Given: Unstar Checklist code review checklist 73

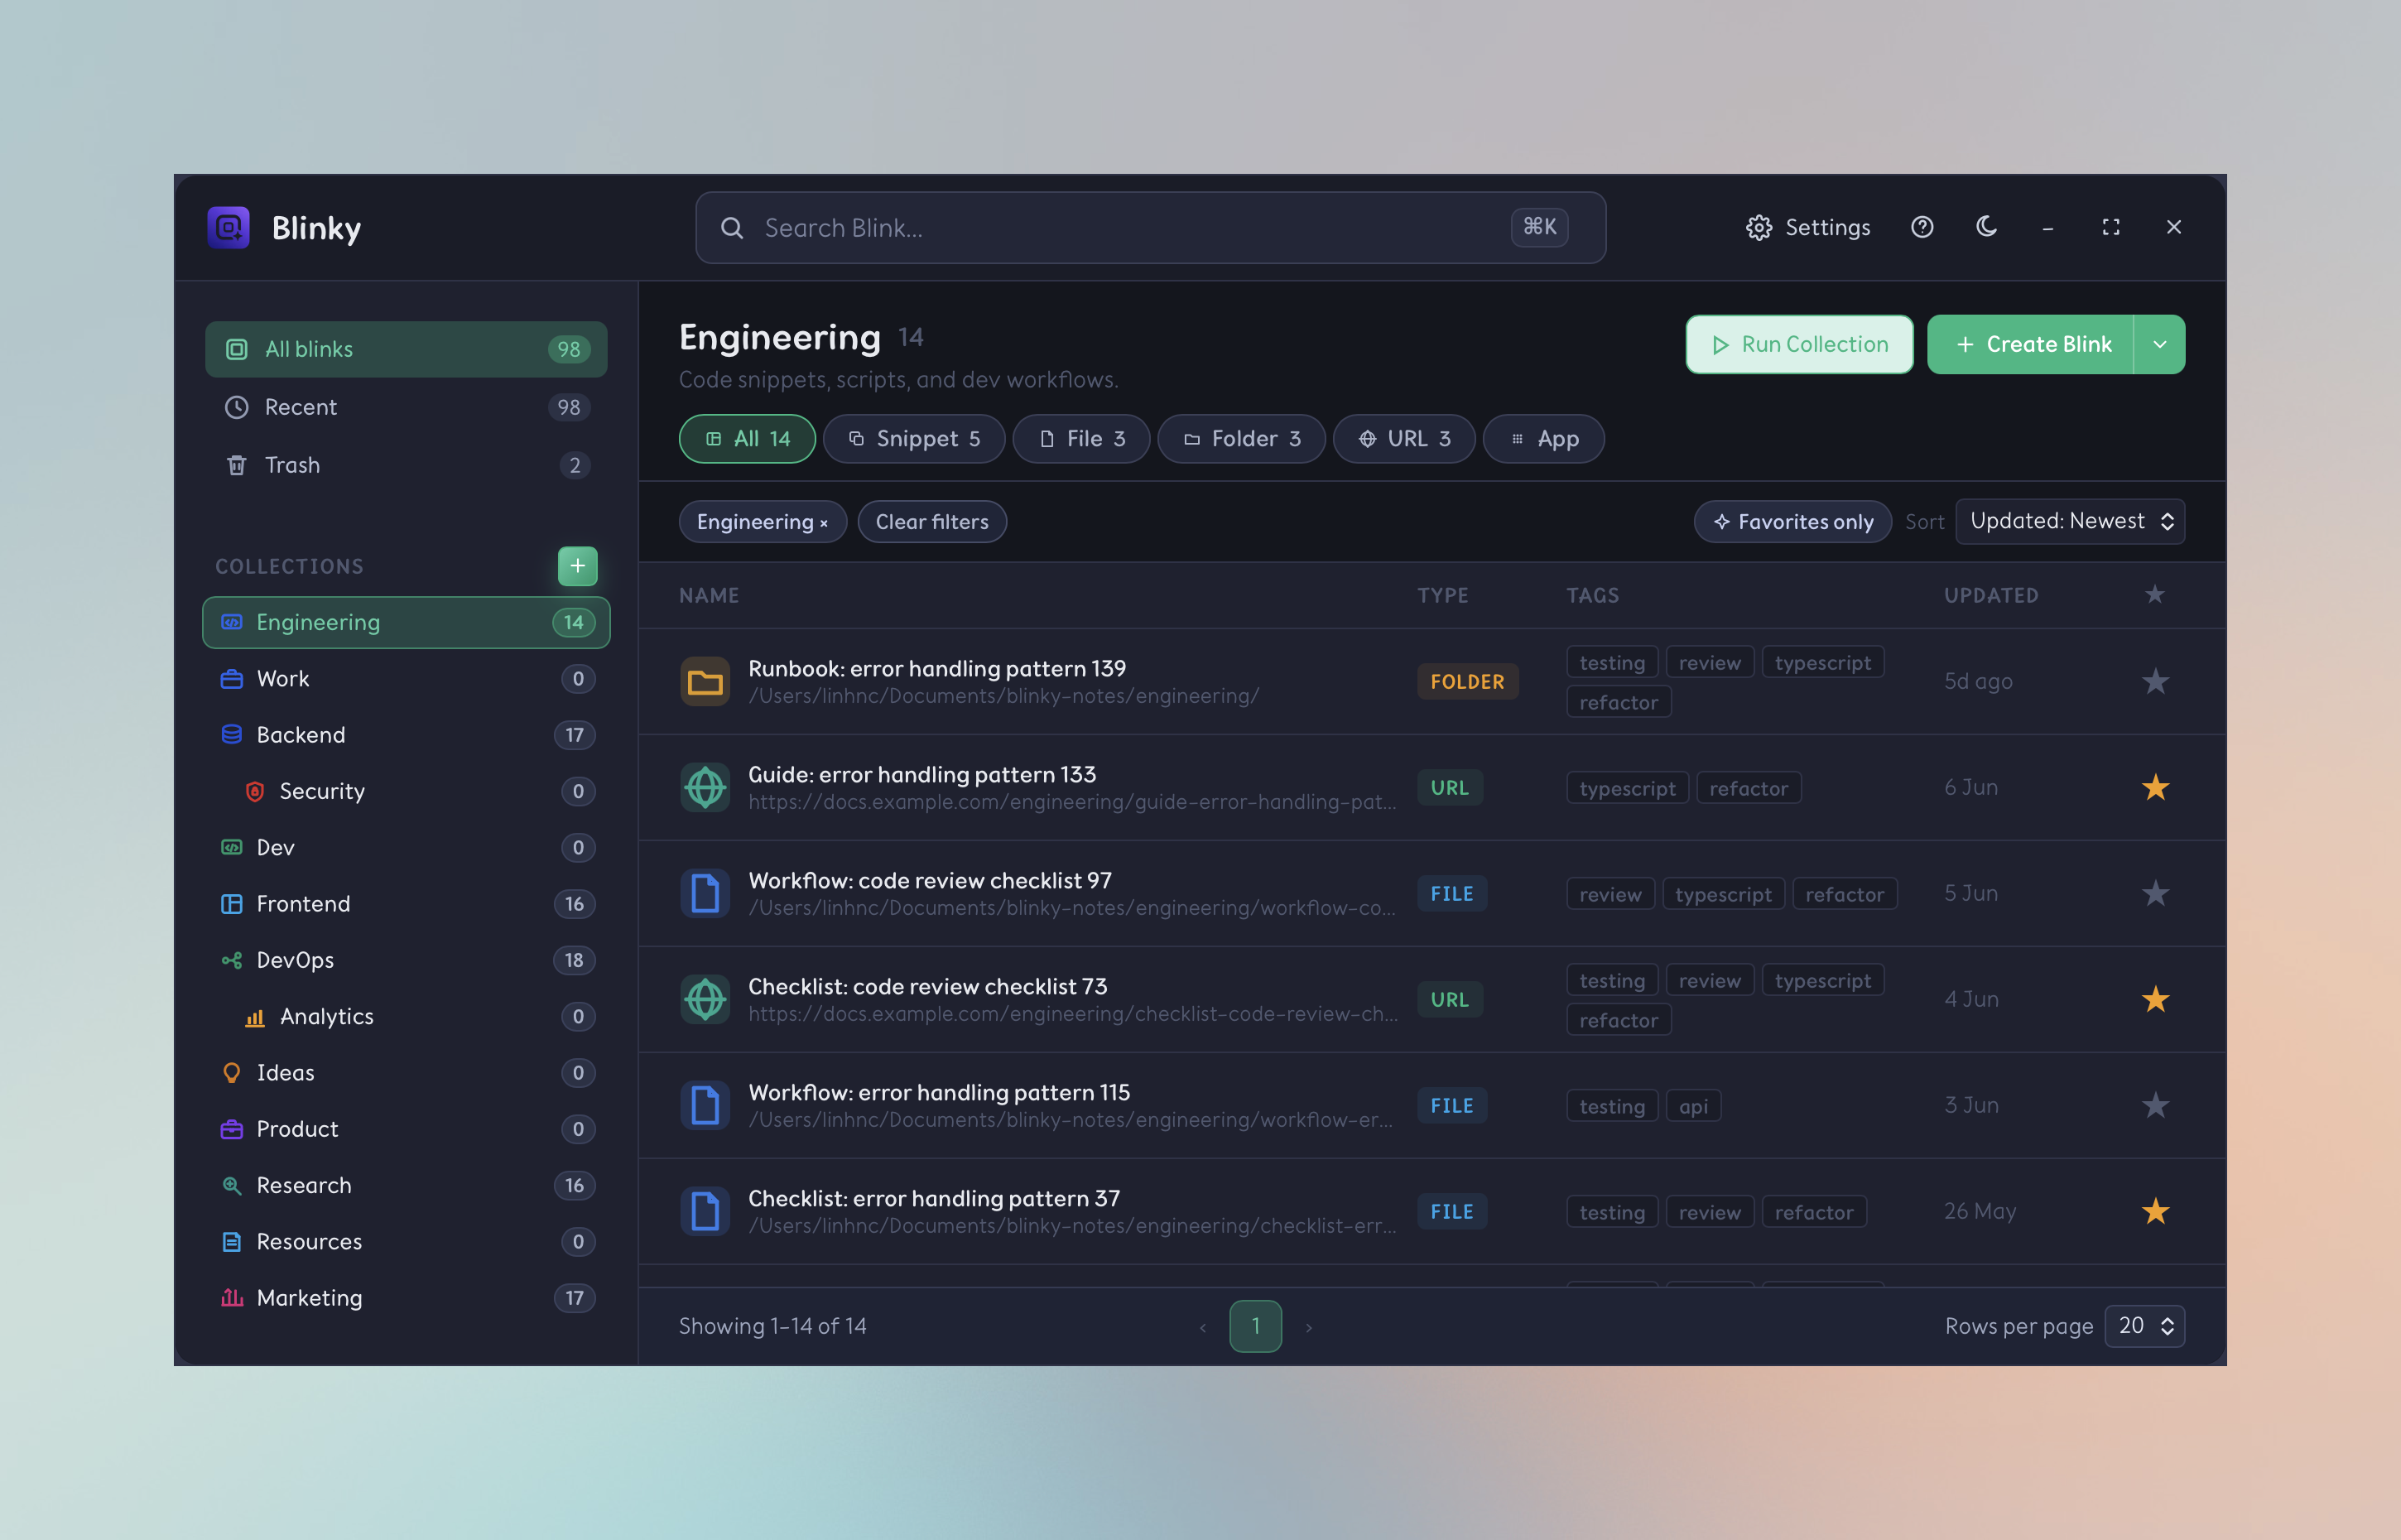Looking at the screenshot, I should [2155, 1000].
